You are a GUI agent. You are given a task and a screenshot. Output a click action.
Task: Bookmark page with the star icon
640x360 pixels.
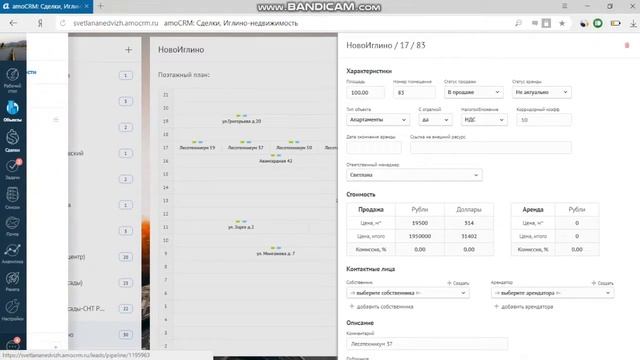[562, 23]
